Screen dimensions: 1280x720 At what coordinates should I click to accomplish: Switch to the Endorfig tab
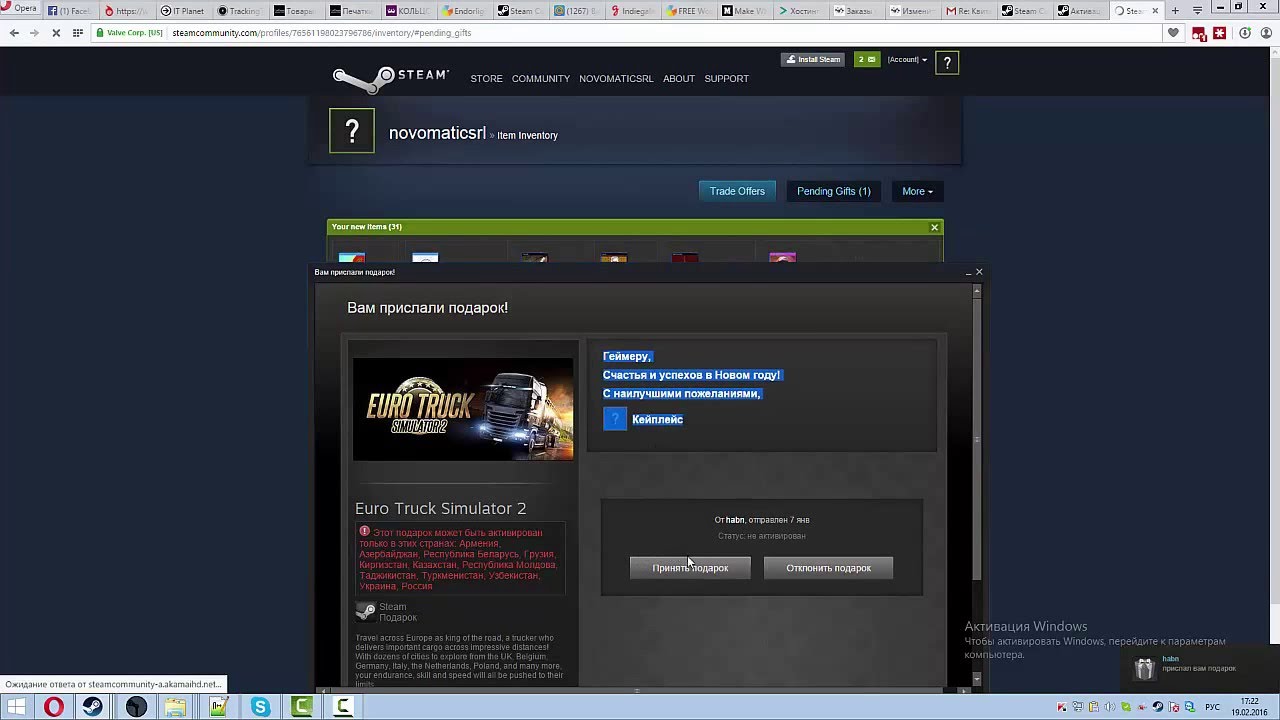click(465, 11)
